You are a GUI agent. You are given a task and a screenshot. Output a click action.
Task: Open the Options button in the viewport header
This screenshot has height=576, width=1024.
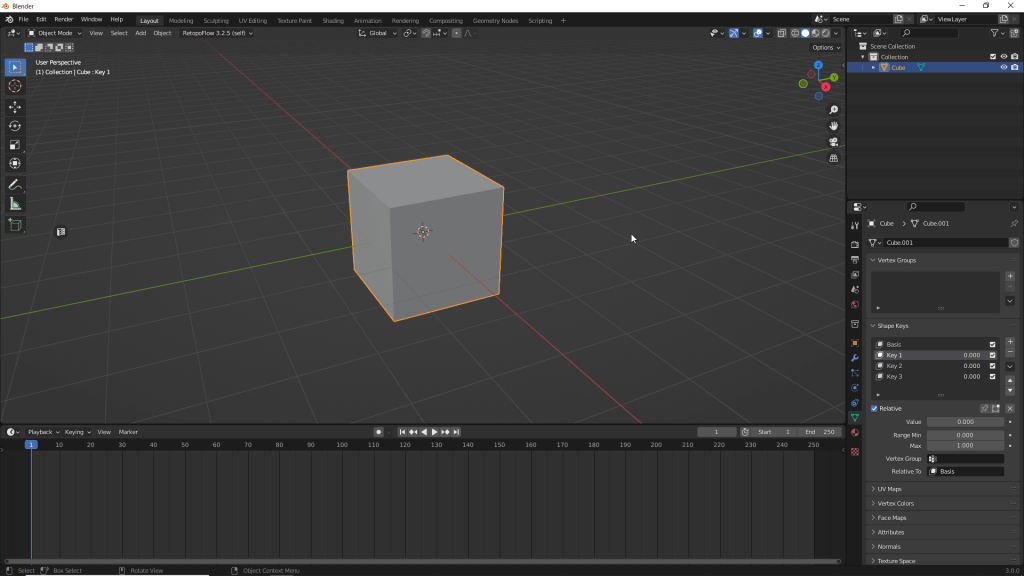[x=822, y=47]
